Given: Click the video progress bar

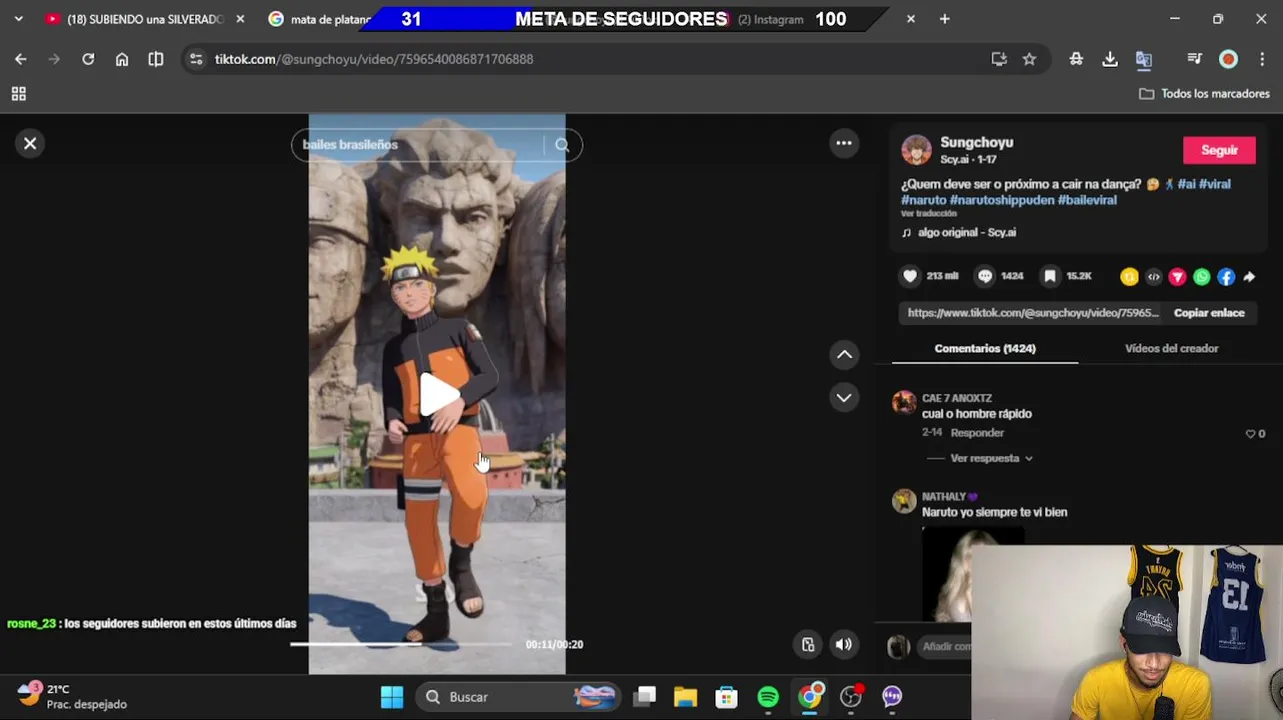Looking at the screenshot, I should 402,644.
